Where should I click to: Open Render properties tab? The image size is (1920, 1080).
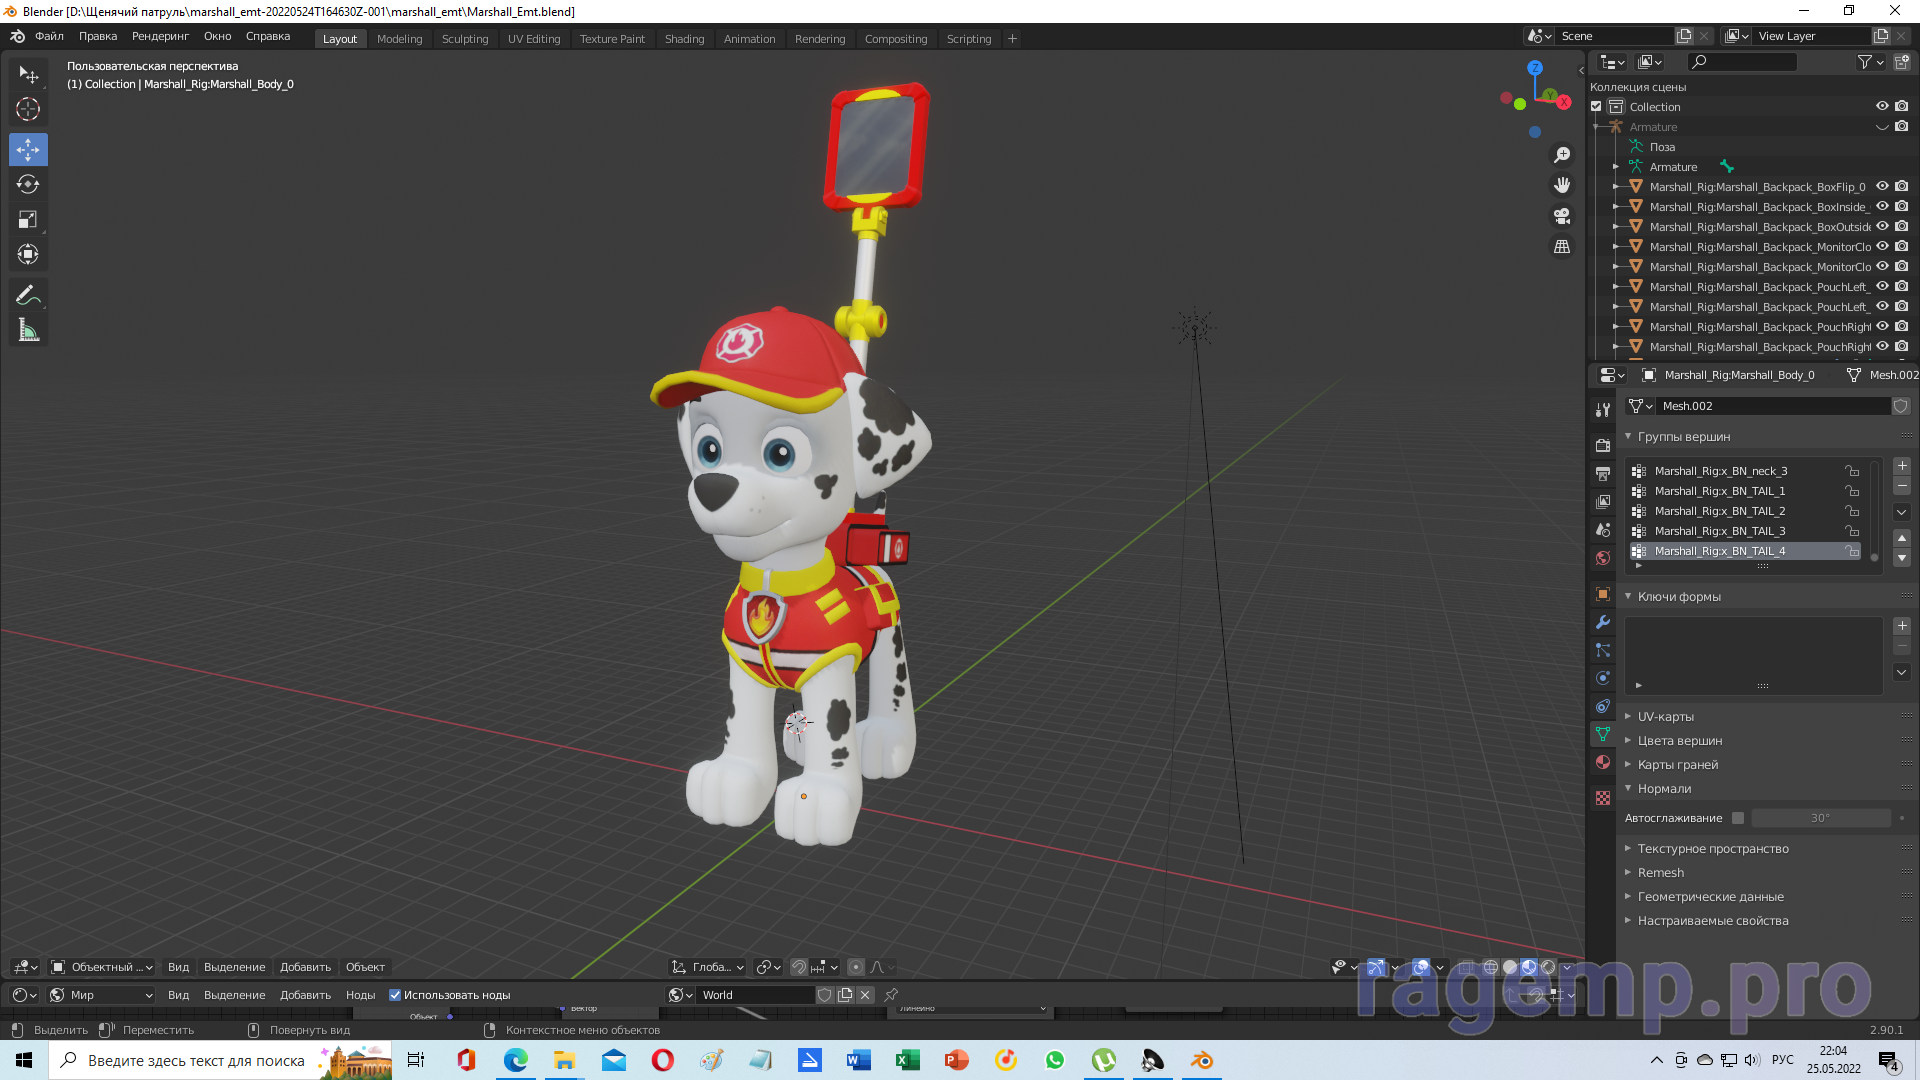tap(1603, 445)
